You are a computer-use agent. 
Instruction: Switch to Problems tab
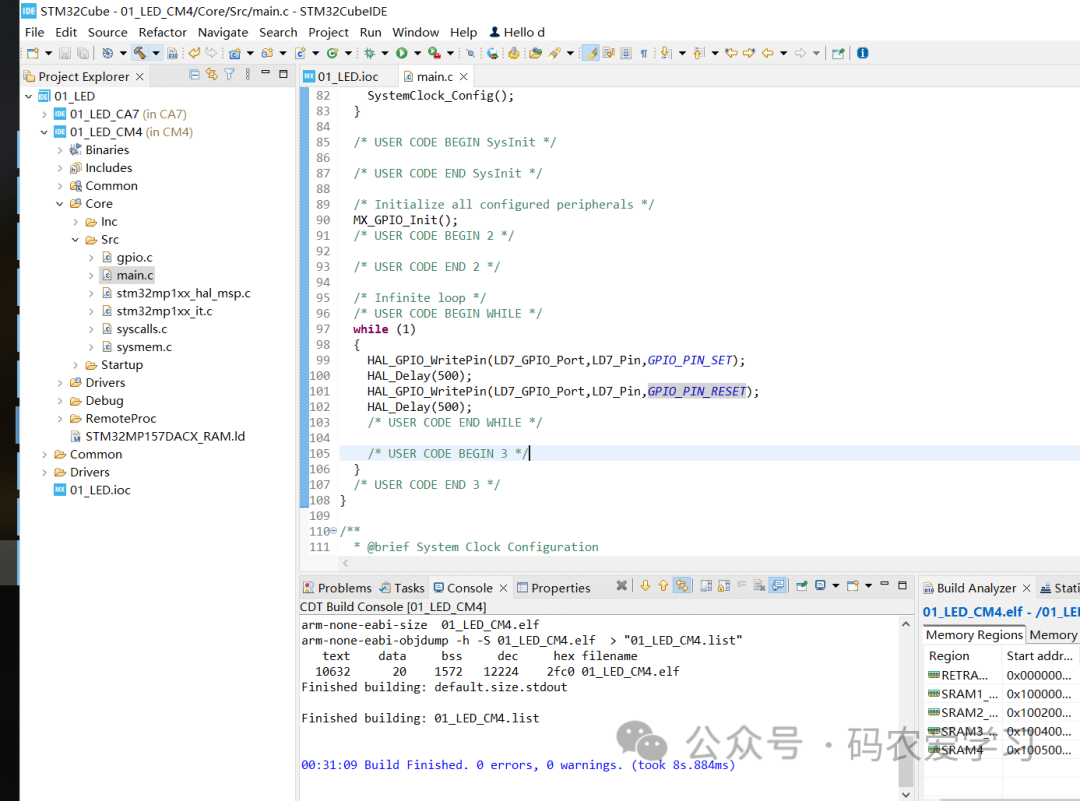click(x=338, y=587)
